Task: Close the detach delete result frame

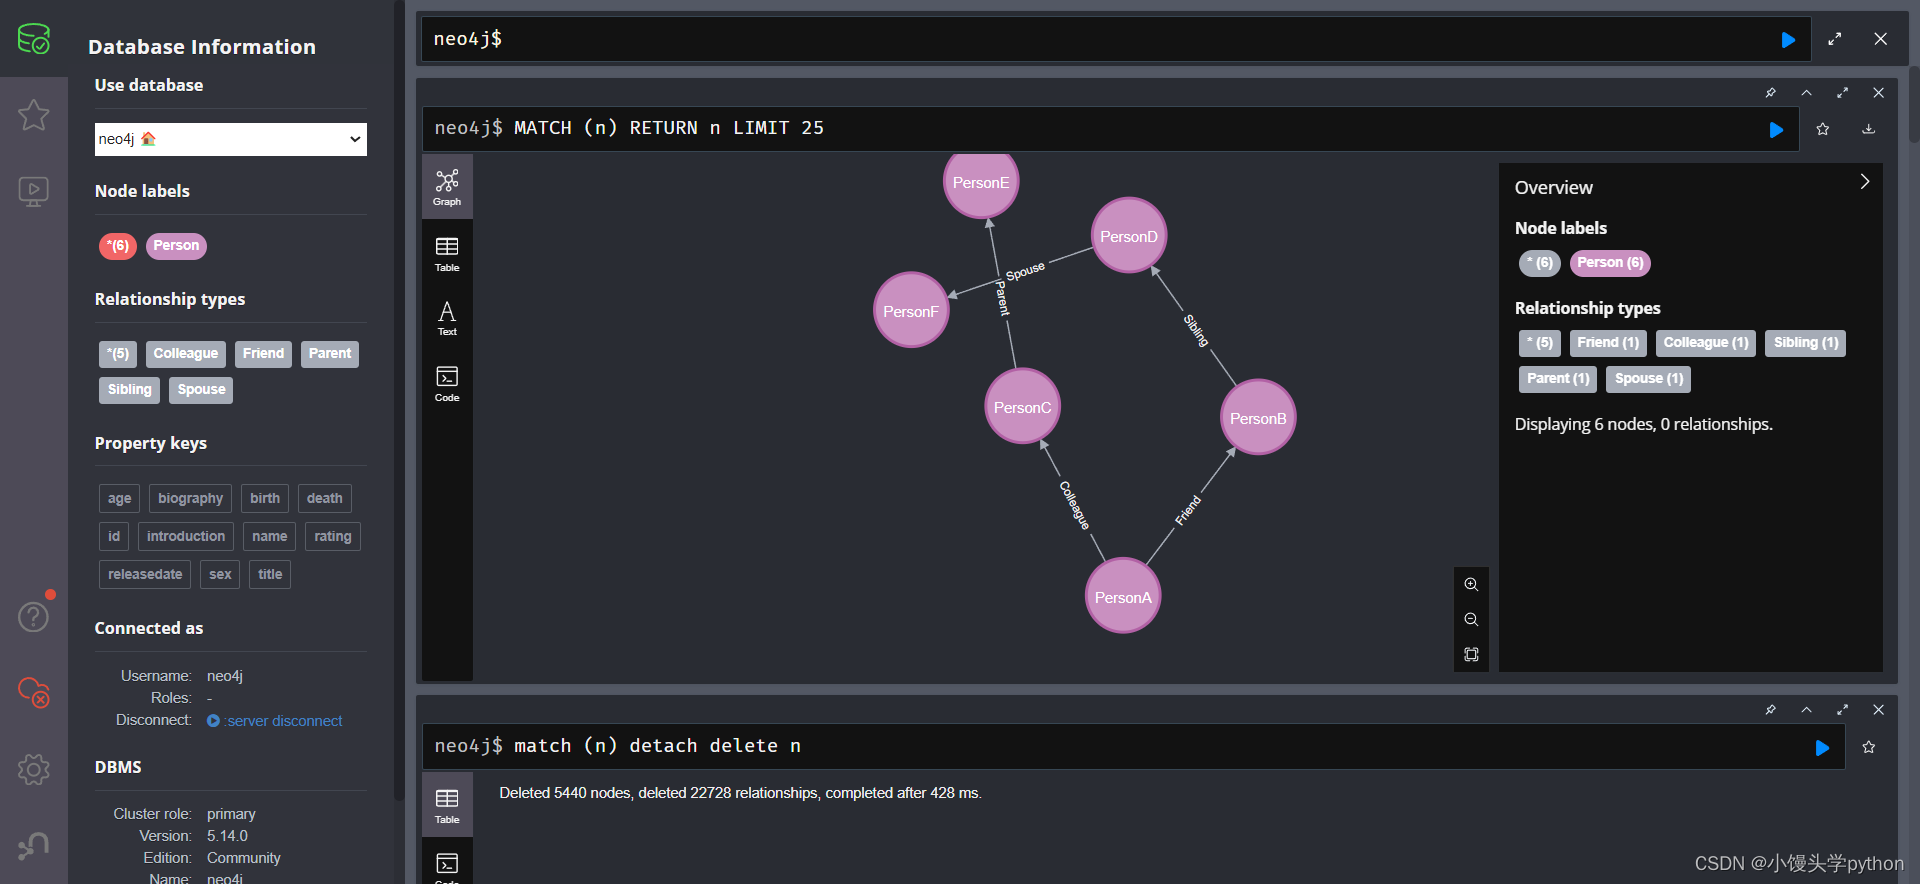Action: (1878, 710)
